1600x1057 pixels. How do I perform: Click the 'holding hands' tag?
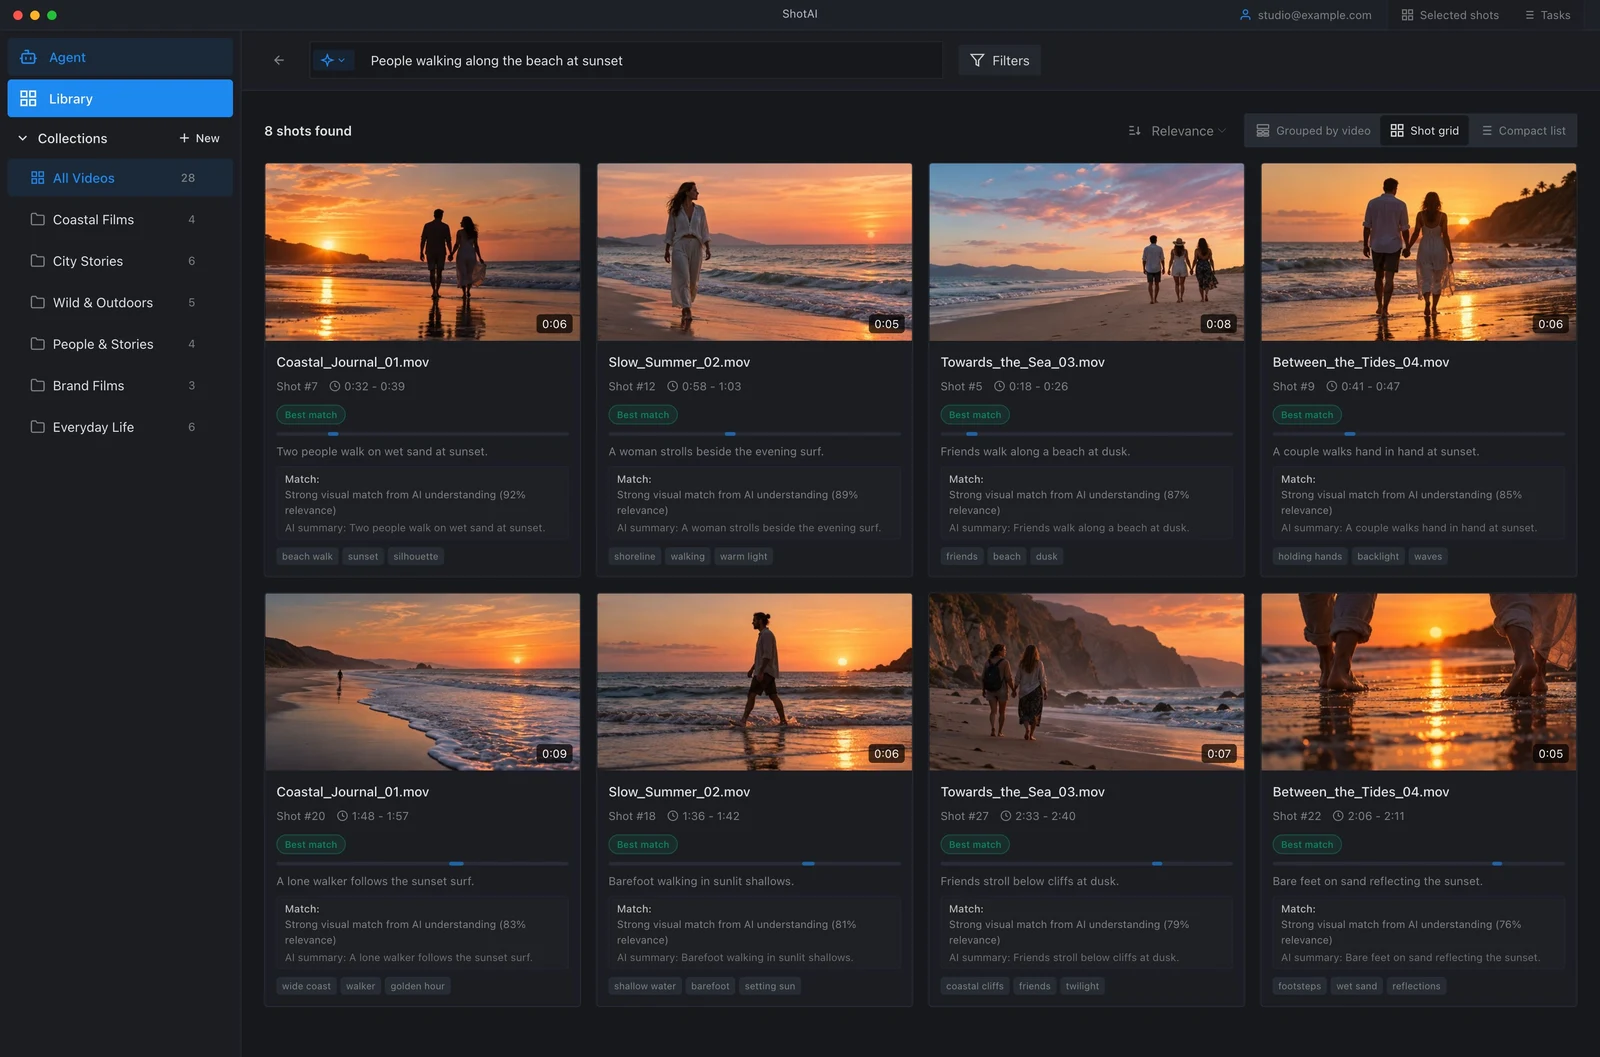pyautogui.click(x=1310, y=556)
